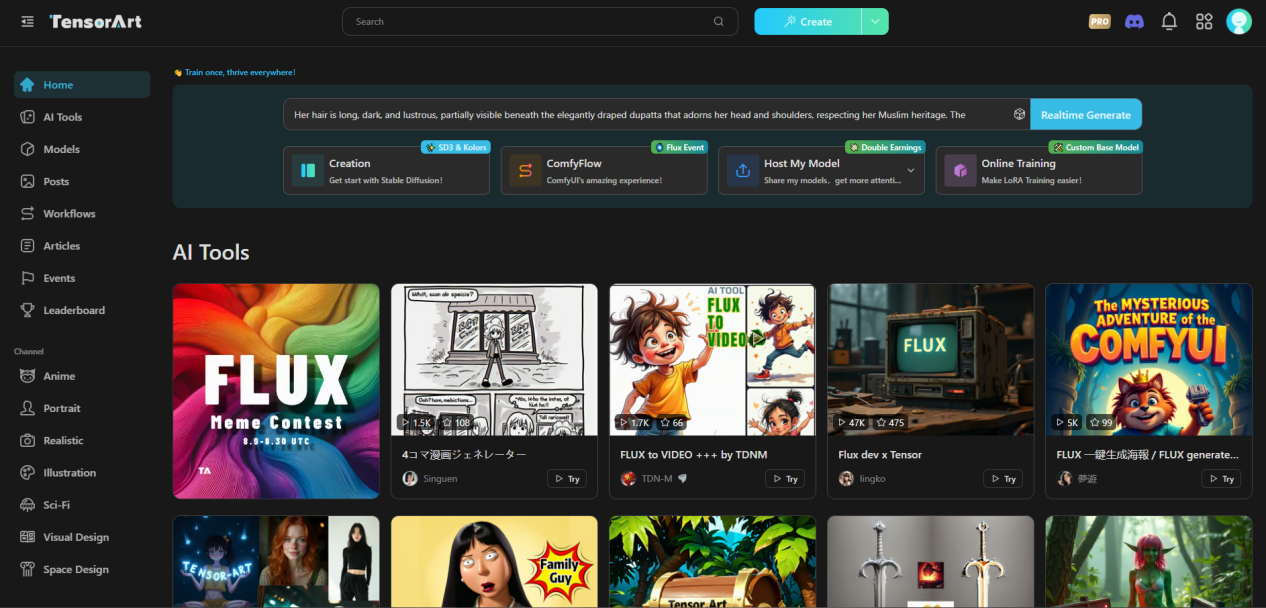Click Try on Flux dev x Tensor
This screenshot has height=608, width=1266.
tap(1003, 479)
